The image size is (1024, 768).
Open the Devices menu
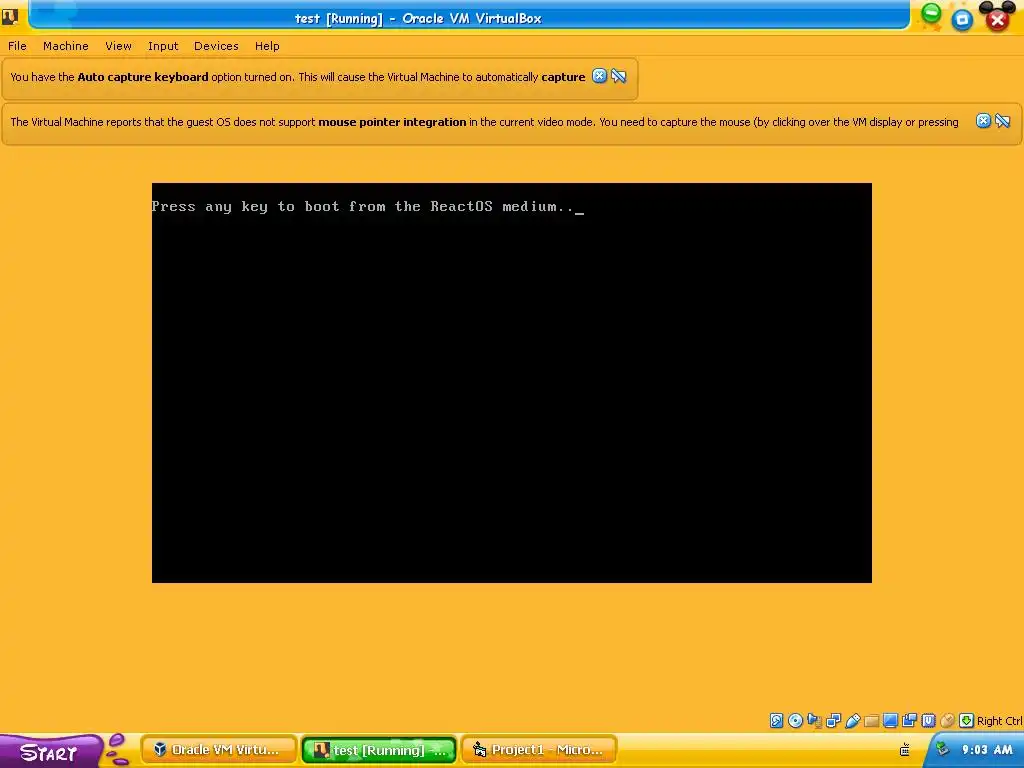(x=216, y=46)
